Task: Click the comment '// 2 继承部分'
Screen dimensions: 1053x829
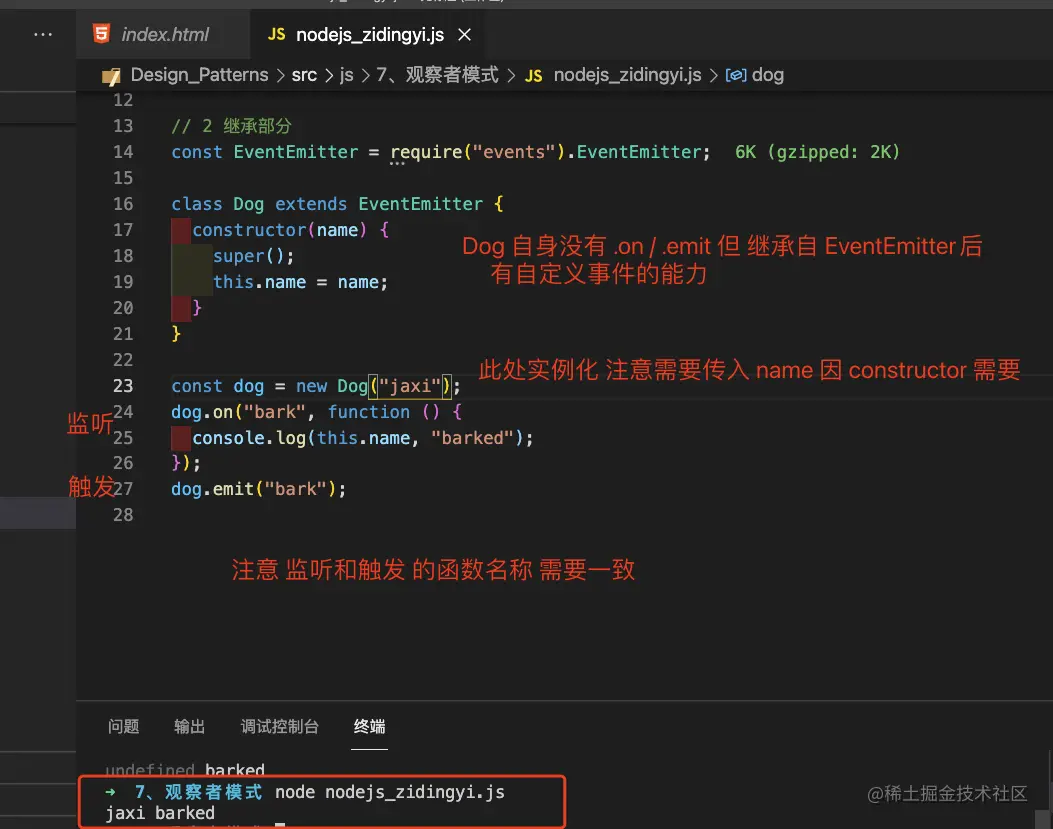Action: point(231,126)
